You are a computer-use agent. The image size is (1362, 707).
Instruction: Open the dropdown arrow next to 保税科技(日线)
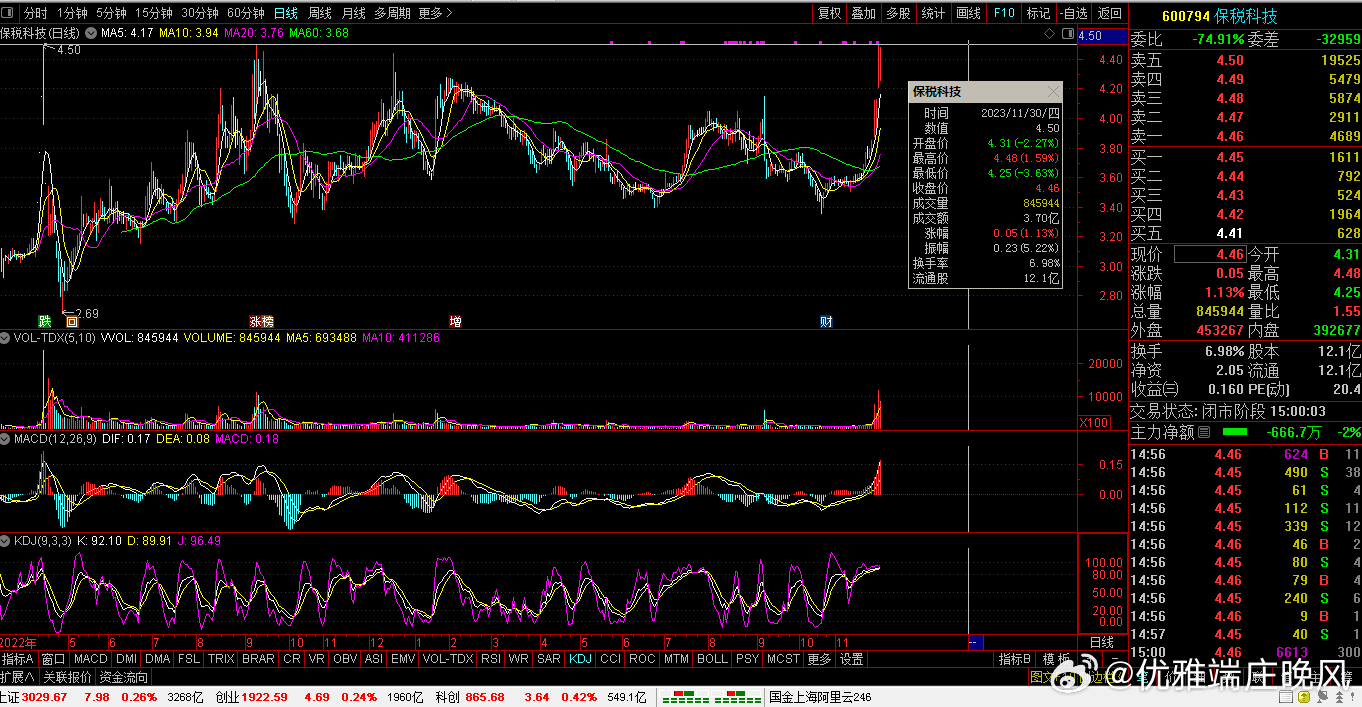89,34
